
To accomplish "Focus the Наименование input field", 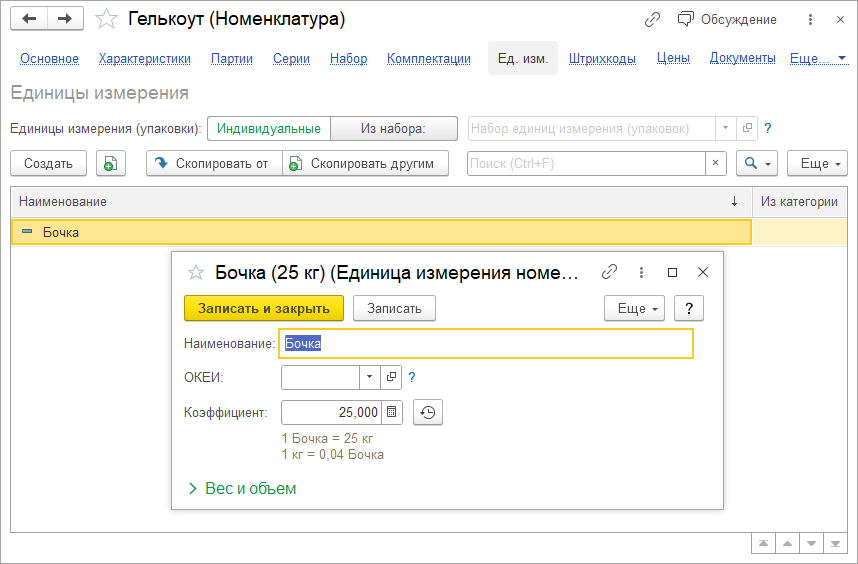I will pos(486,344).
